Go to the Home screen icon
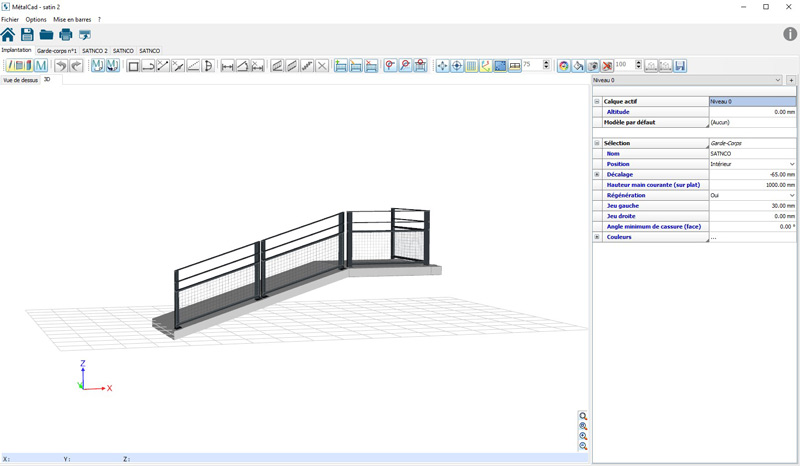800x466 pixels. (8, 35)
